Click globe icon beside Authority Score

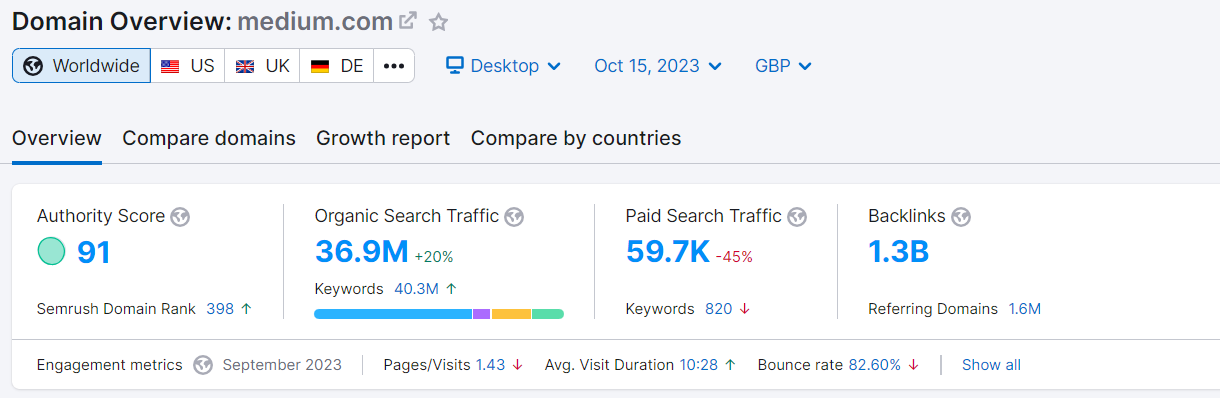[180, 216]
